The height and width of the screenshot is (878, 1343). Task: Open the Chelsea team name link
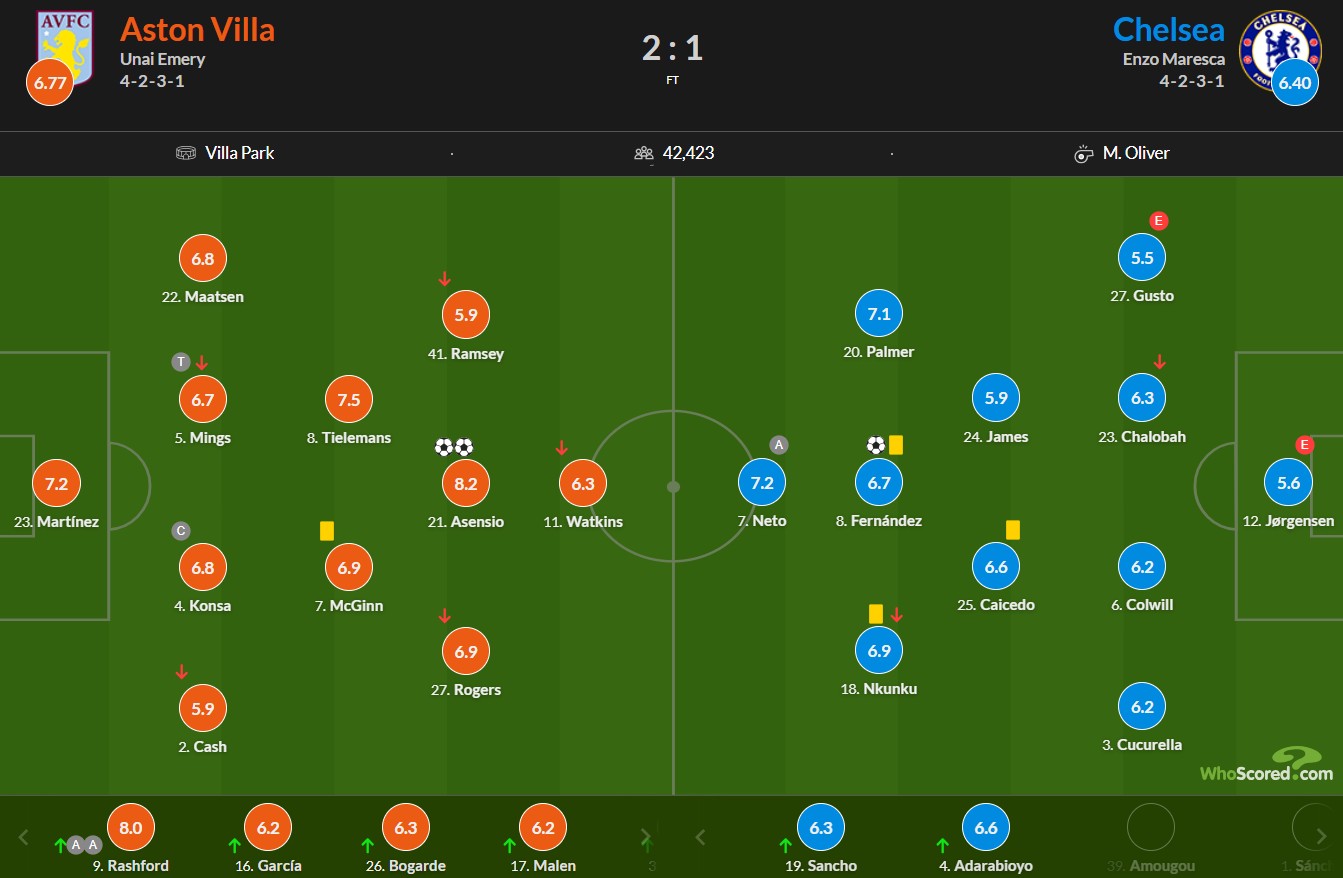1169,29
